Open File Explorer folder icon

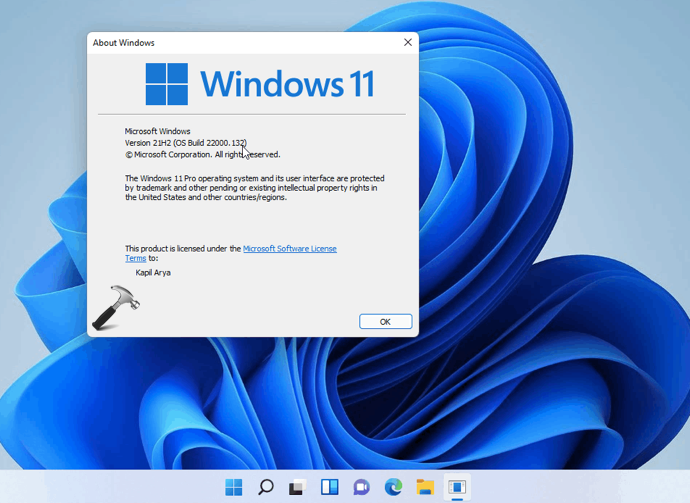pos(425,487)
